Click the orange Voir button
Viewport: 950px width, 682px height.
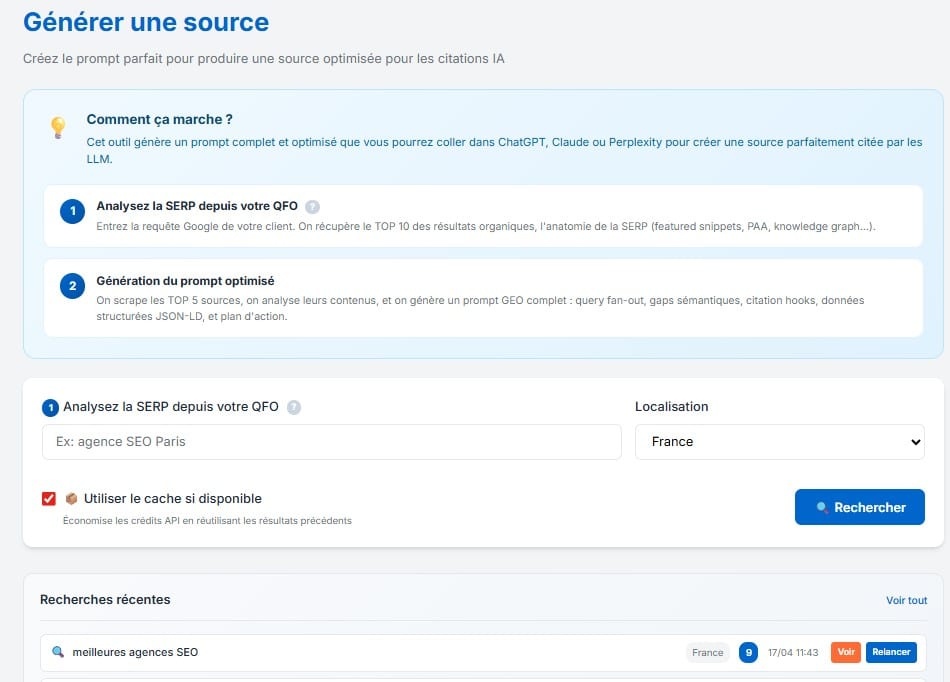click(x=846, y=652)
